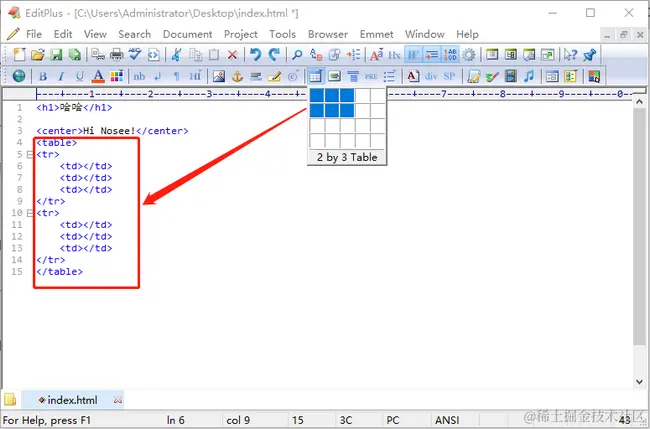Open the File menu
The width and height of the screenshot is (650, 429).
(34, 34)
